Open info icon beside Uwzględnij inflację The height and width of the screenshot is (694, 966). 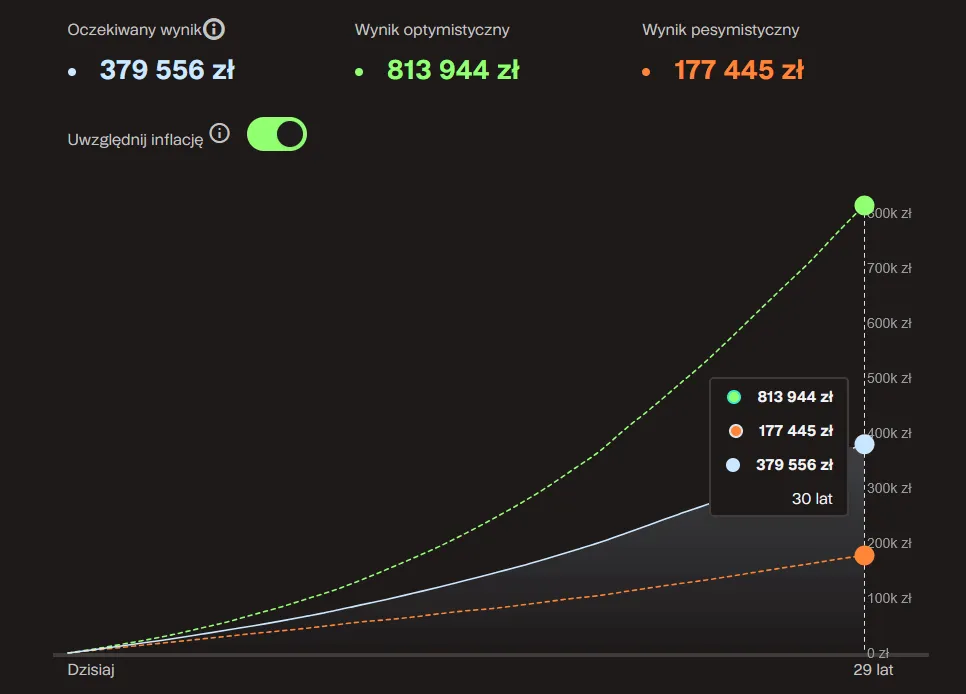[220, 133]
